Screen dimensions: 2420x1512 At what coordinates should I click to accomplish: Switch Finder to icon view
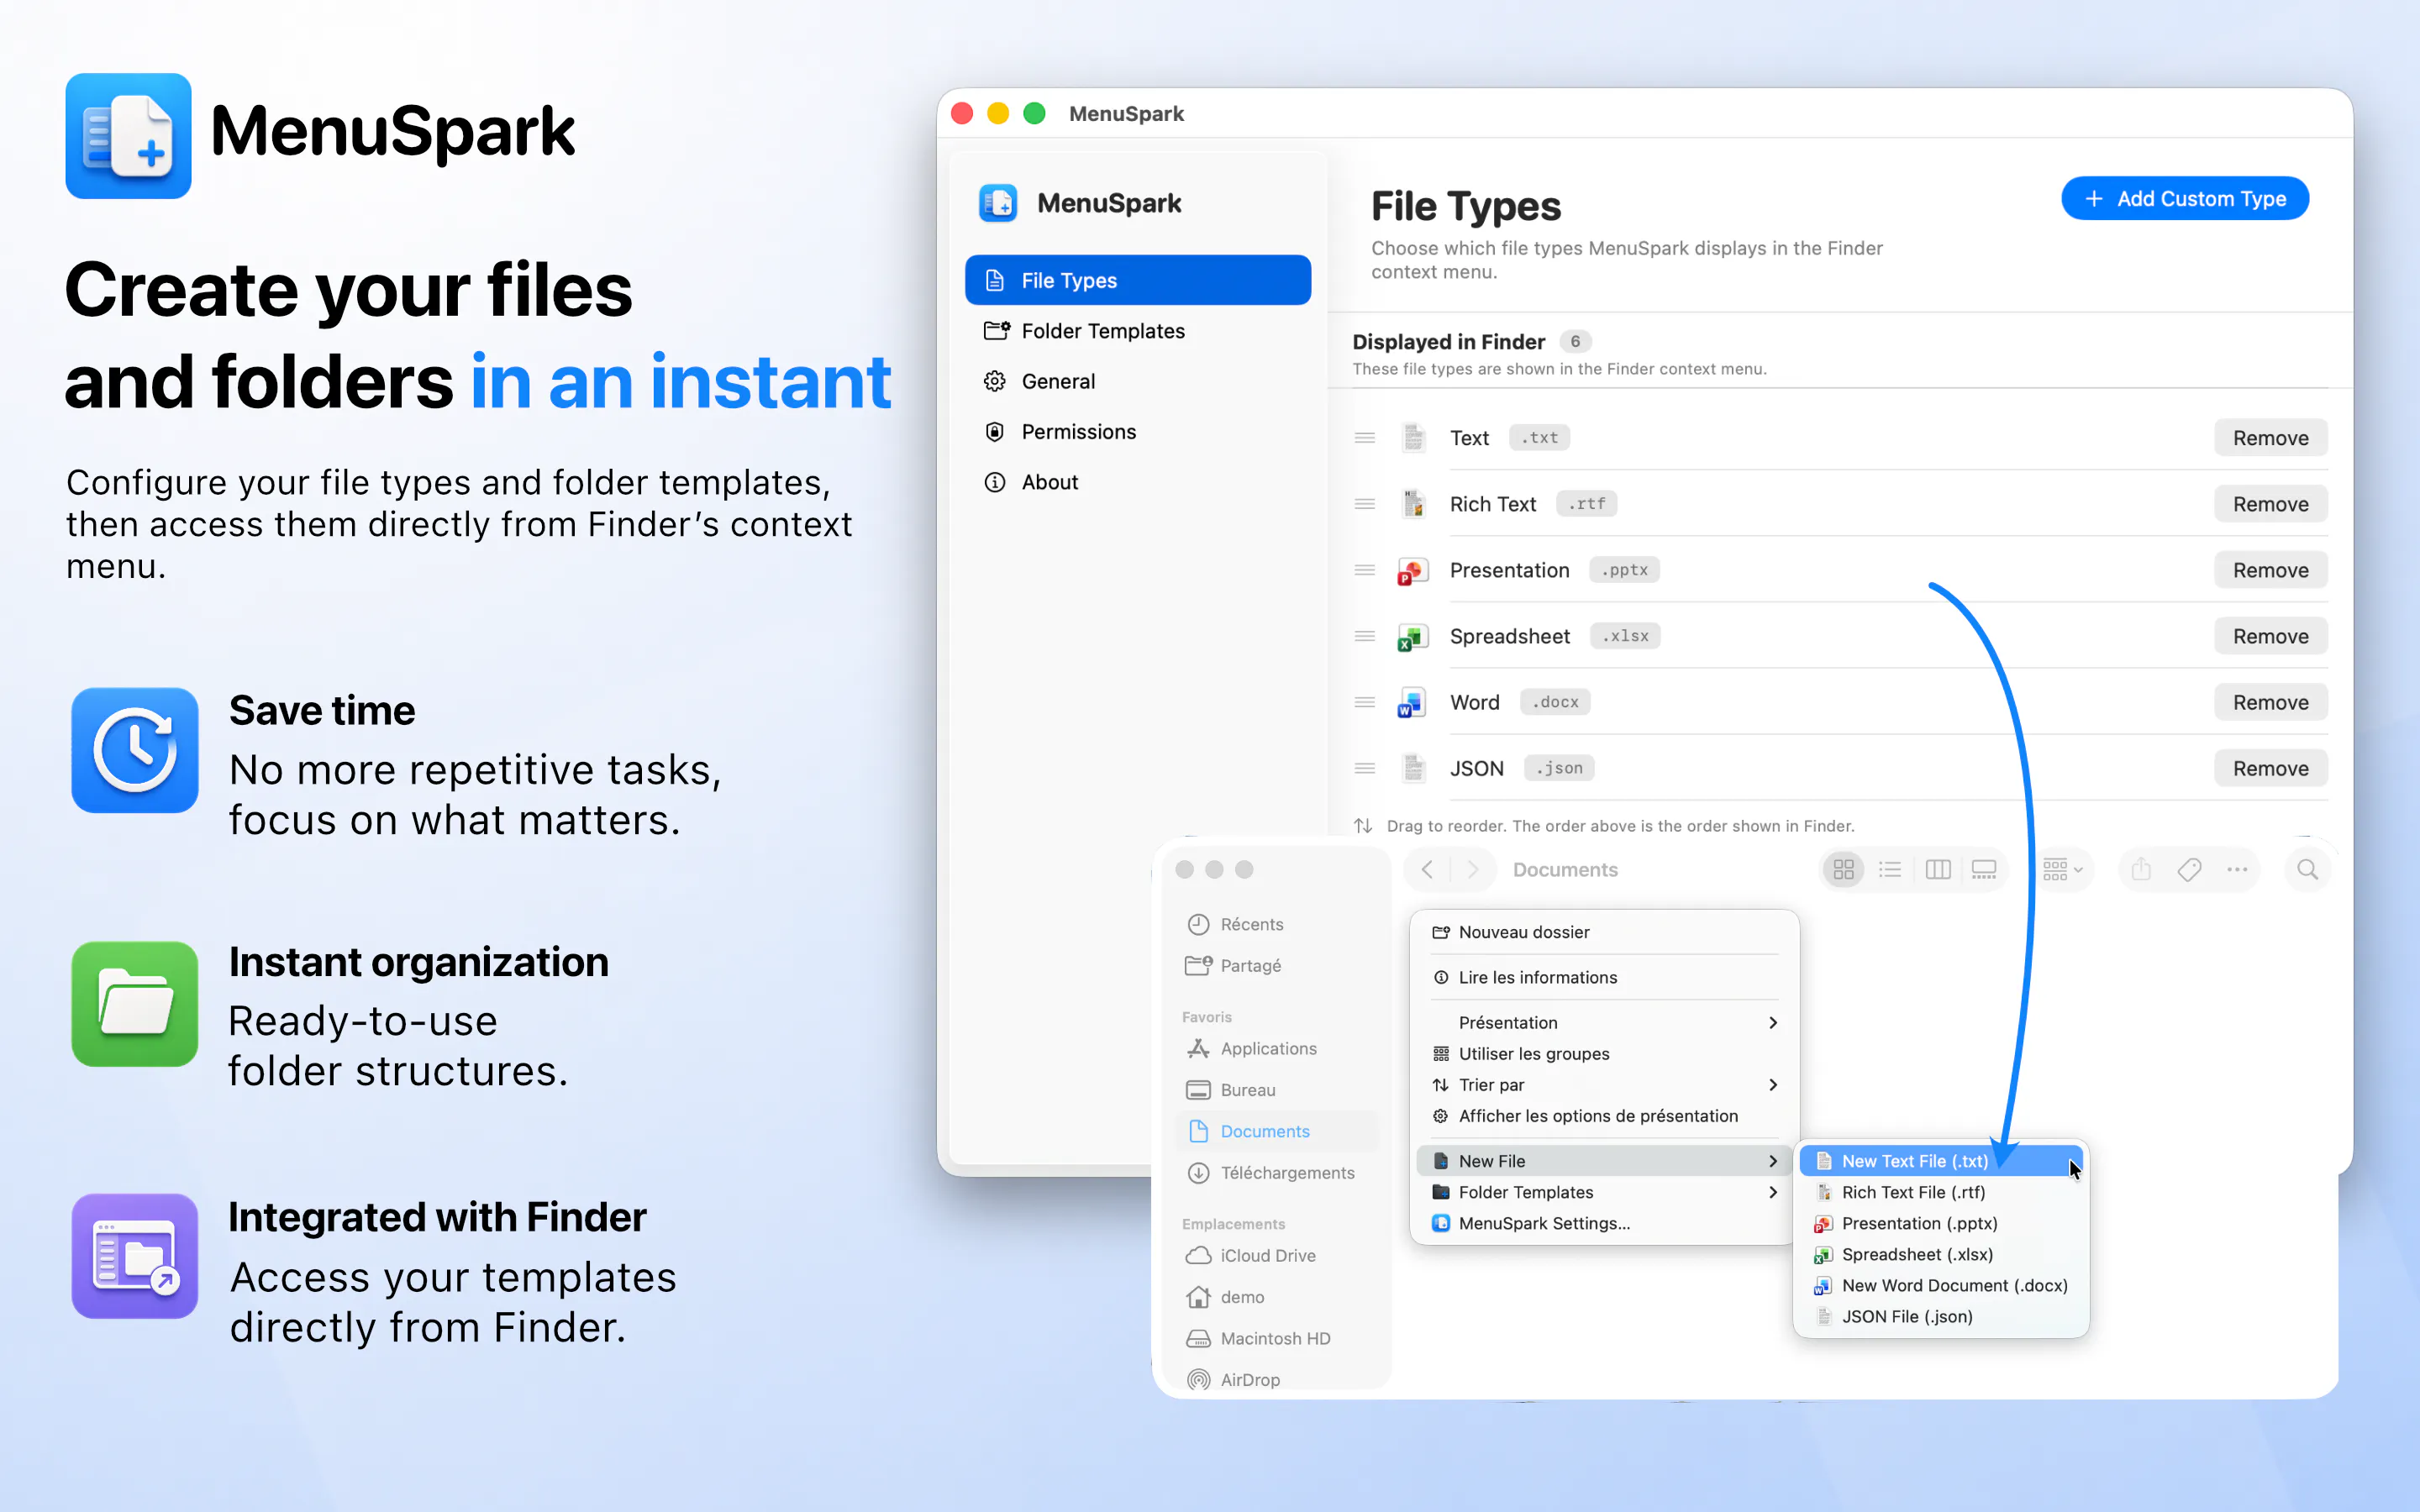click(x=1843, y=870)
